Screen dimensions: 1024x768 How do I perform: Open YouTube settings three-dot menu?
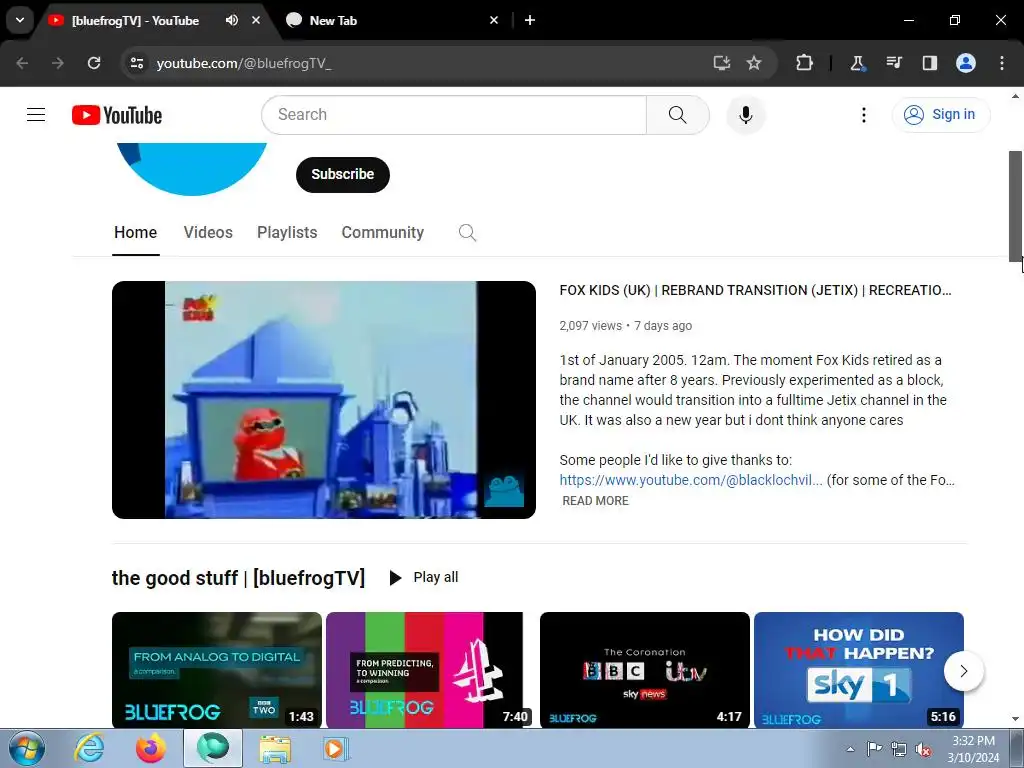coord(863,115)
